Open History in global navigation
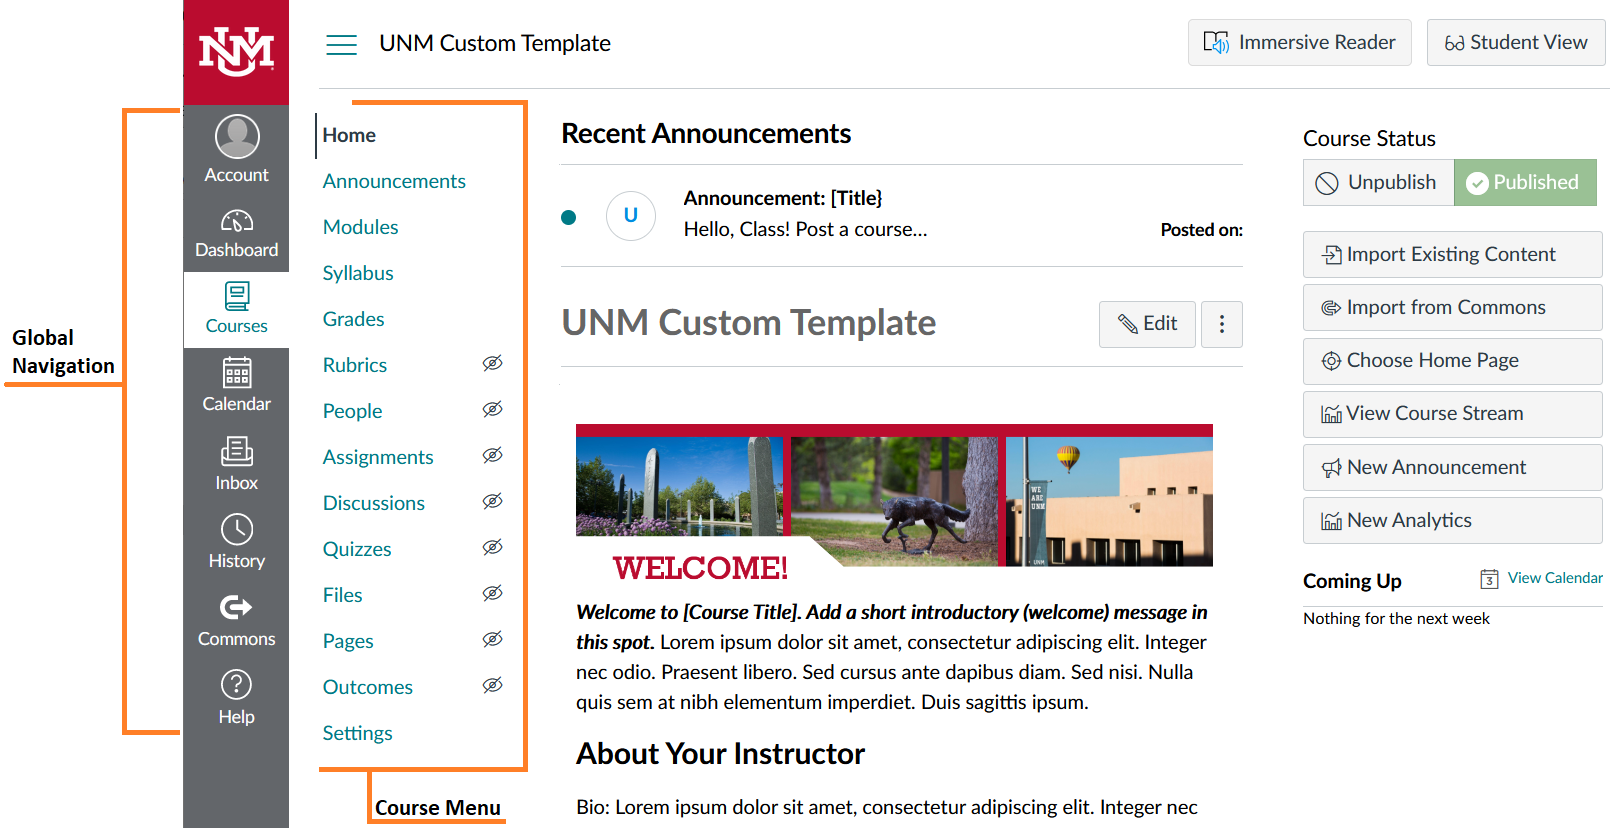1618x834 pixels. (236, 542)
